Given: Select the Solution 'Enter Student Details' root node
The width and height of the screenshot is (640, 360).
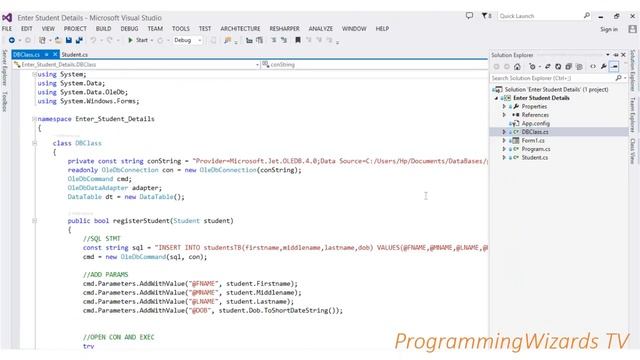Looking at the screenshot, I should (556, 89).
